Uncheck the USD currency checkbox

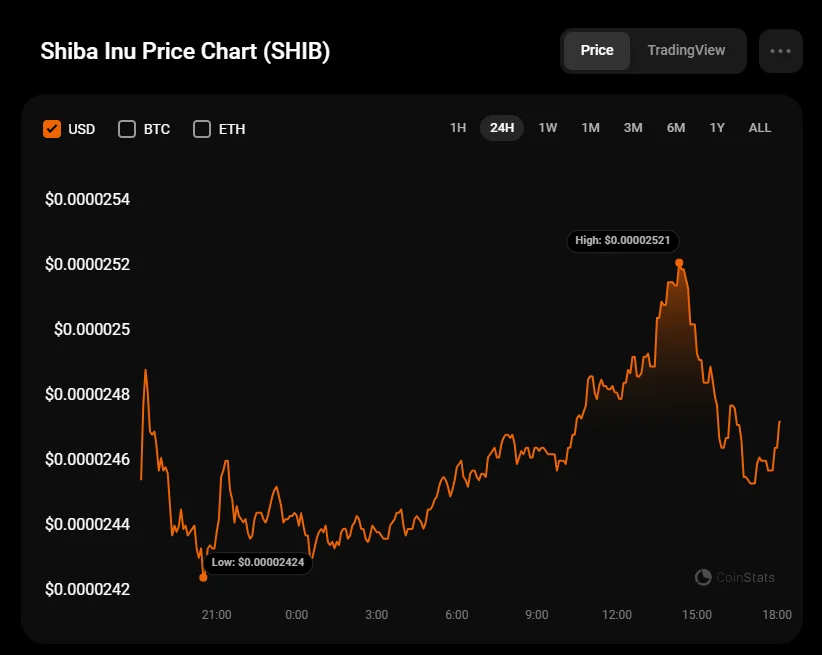[52, 129]
